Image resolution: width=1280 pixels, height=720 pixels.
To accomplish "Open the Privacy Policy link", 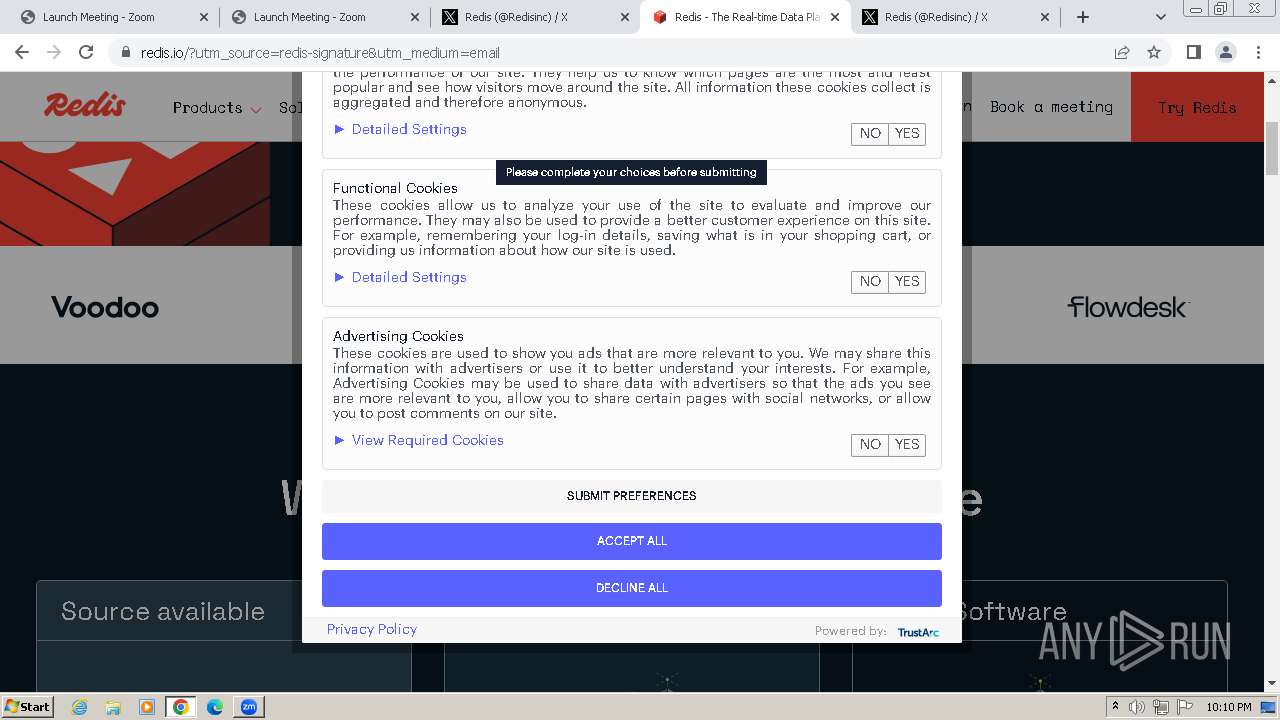I will click(372, 629).
